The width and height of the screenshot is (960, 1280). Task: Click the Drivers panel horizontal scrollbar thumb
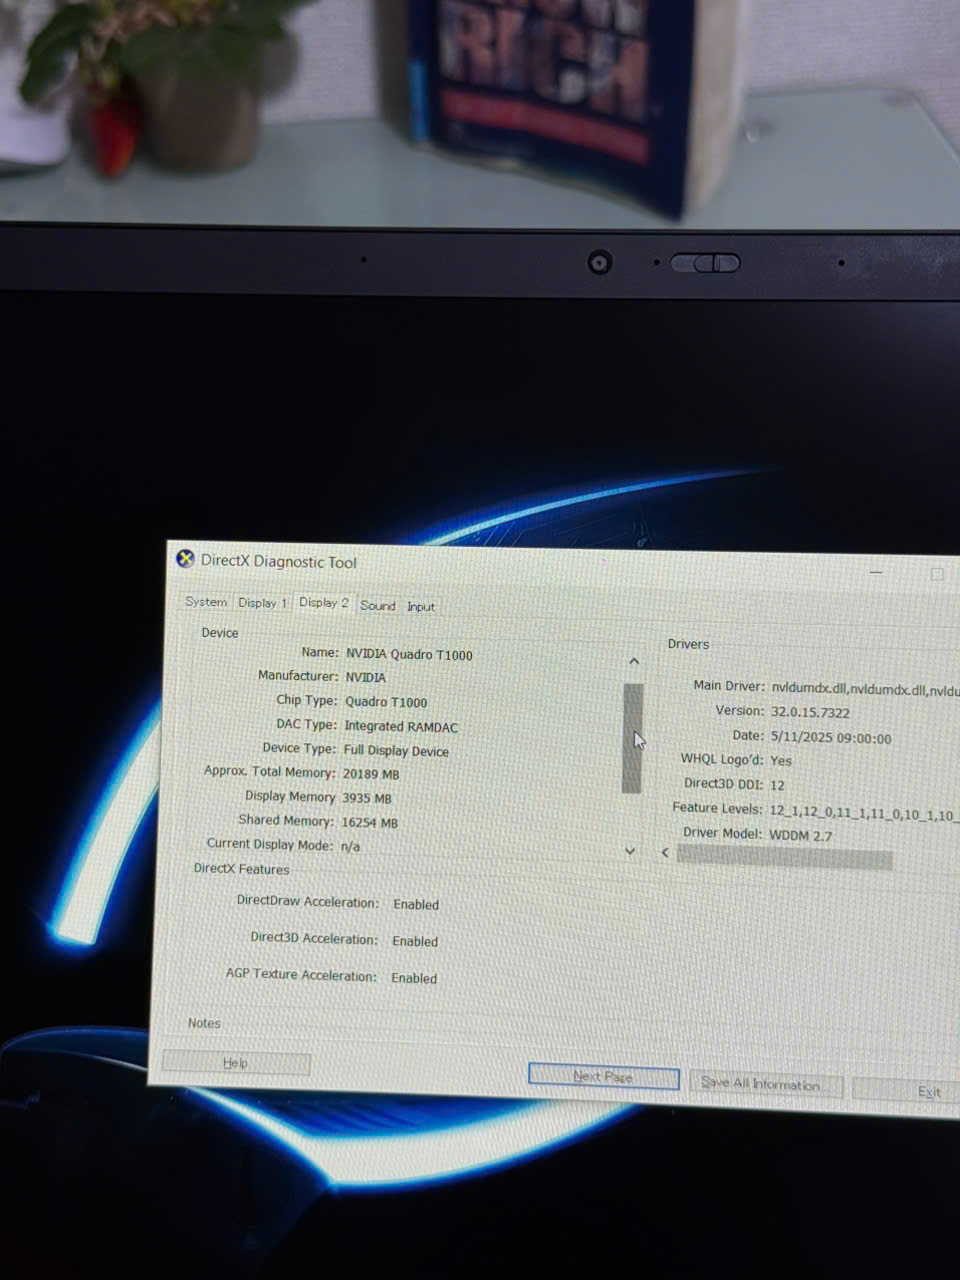tap(784, 857)
